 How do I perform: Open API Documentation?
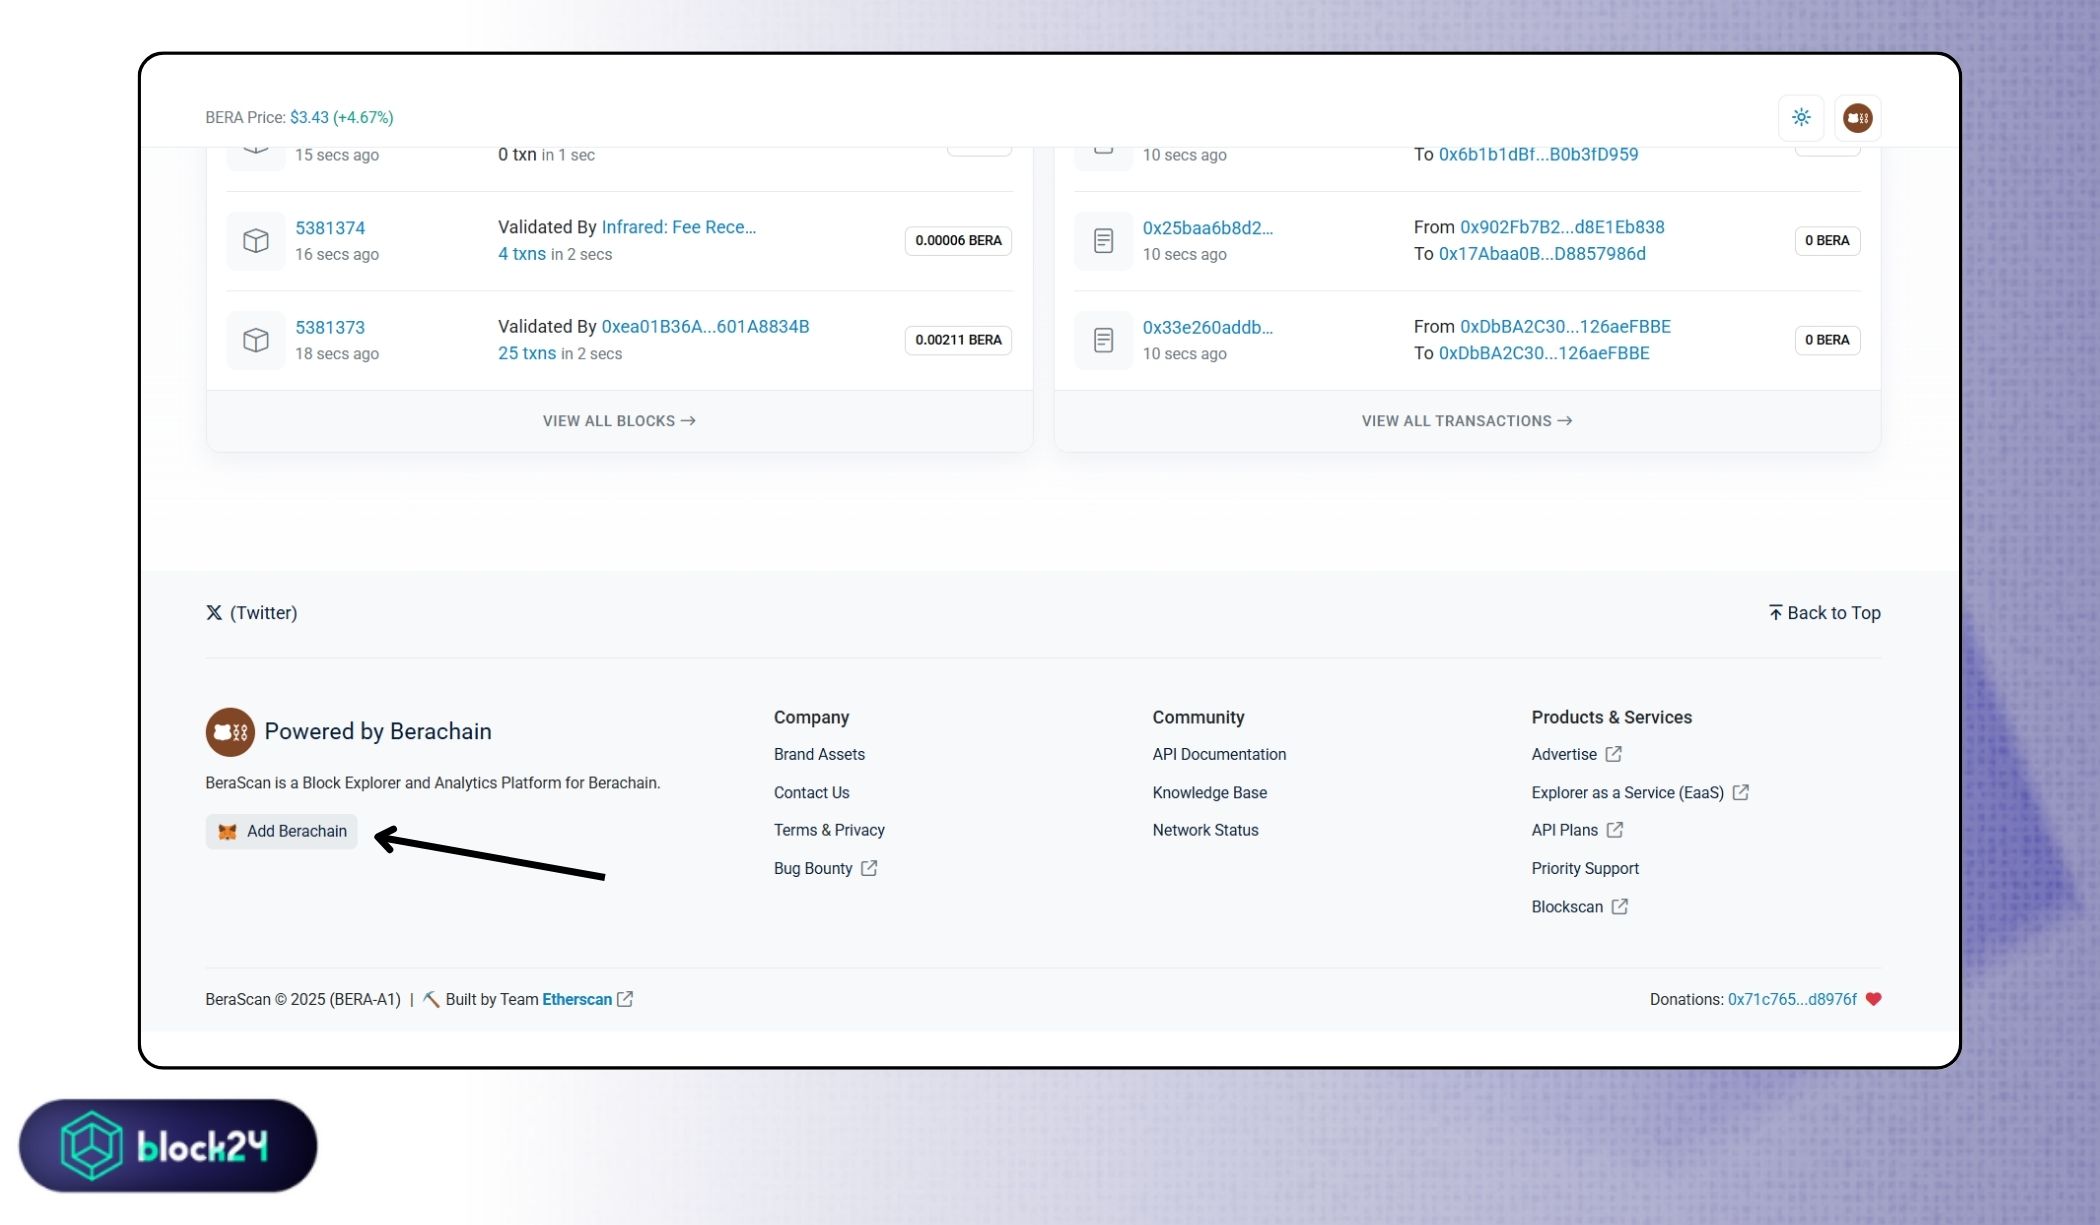[1219, 754]
